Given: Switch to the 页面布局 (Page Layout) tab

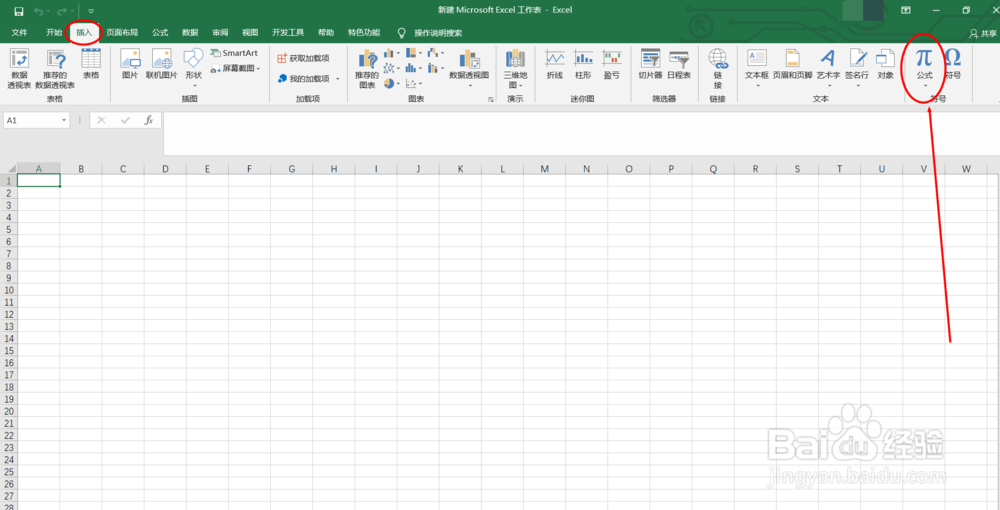Looking at the screenshot, I should click(122, 33).
